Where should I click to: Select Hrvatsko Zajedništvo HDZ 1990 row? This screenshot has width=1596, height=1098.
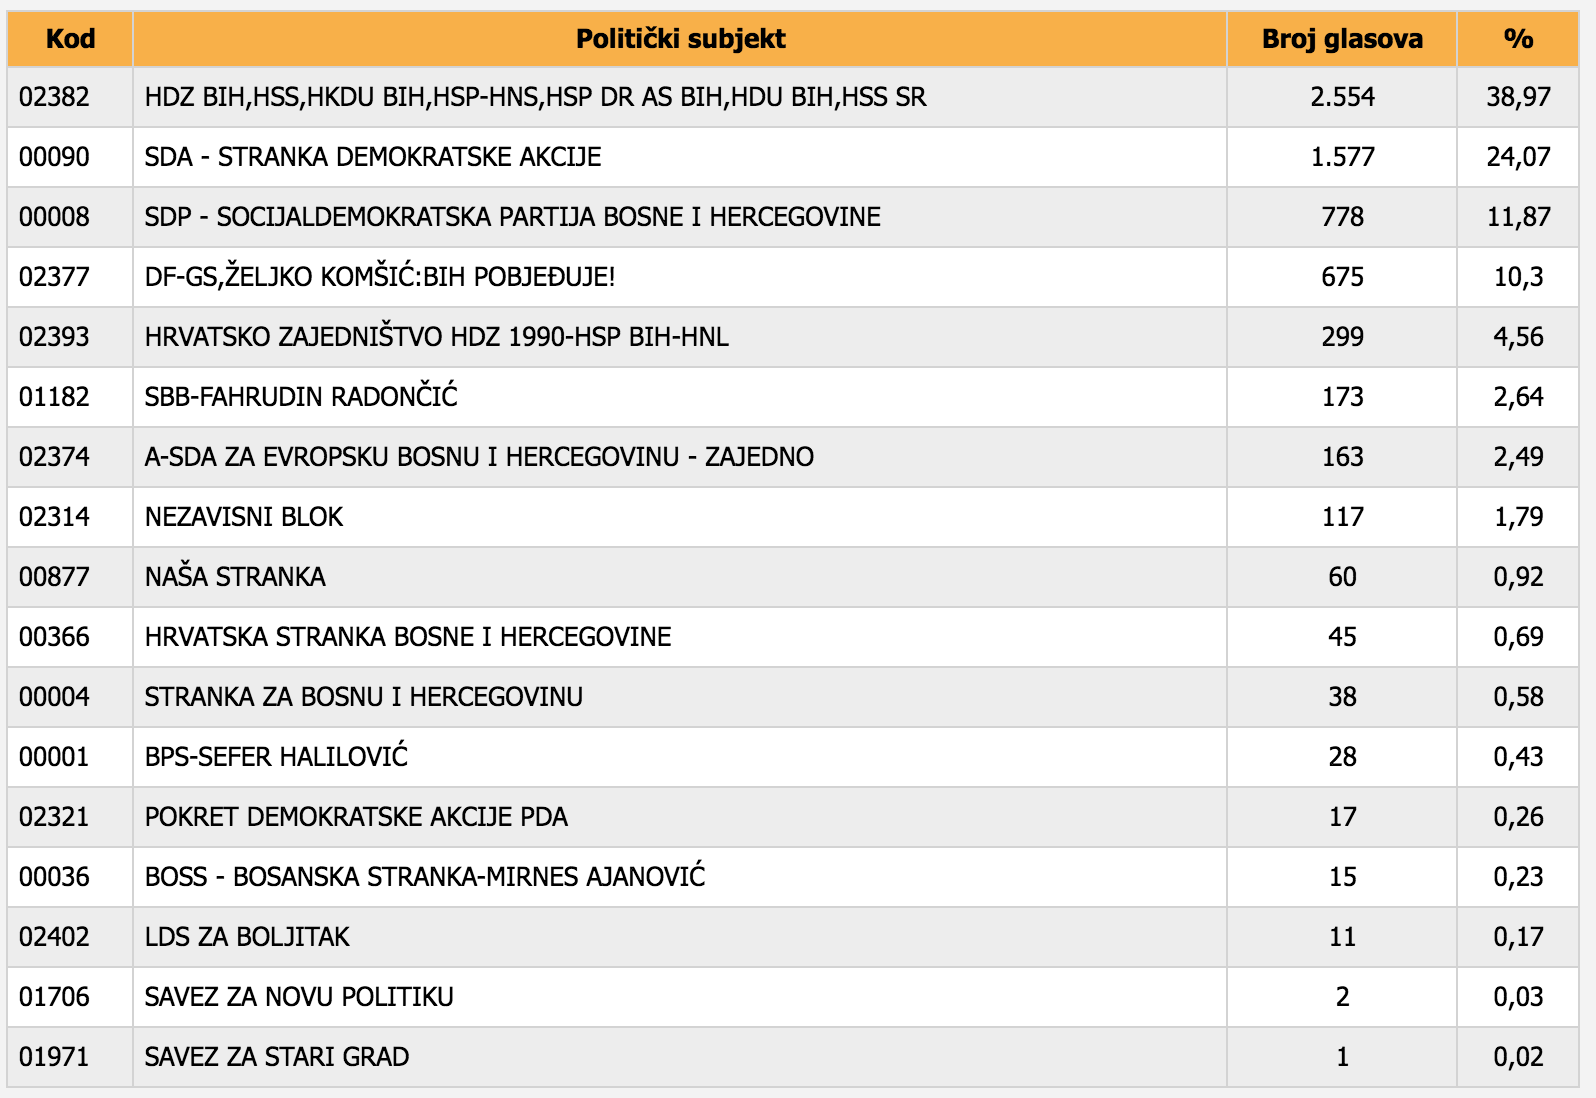click(436, 337)
